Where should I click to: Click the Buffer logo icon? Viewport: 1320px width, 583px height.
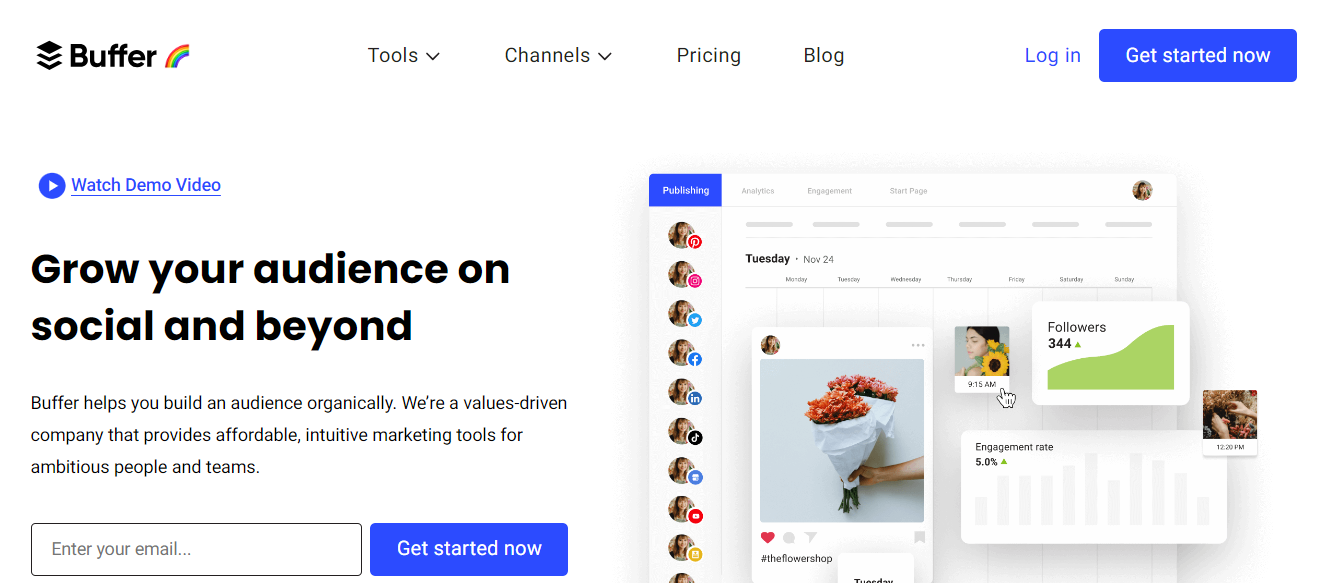click(49, 56)
